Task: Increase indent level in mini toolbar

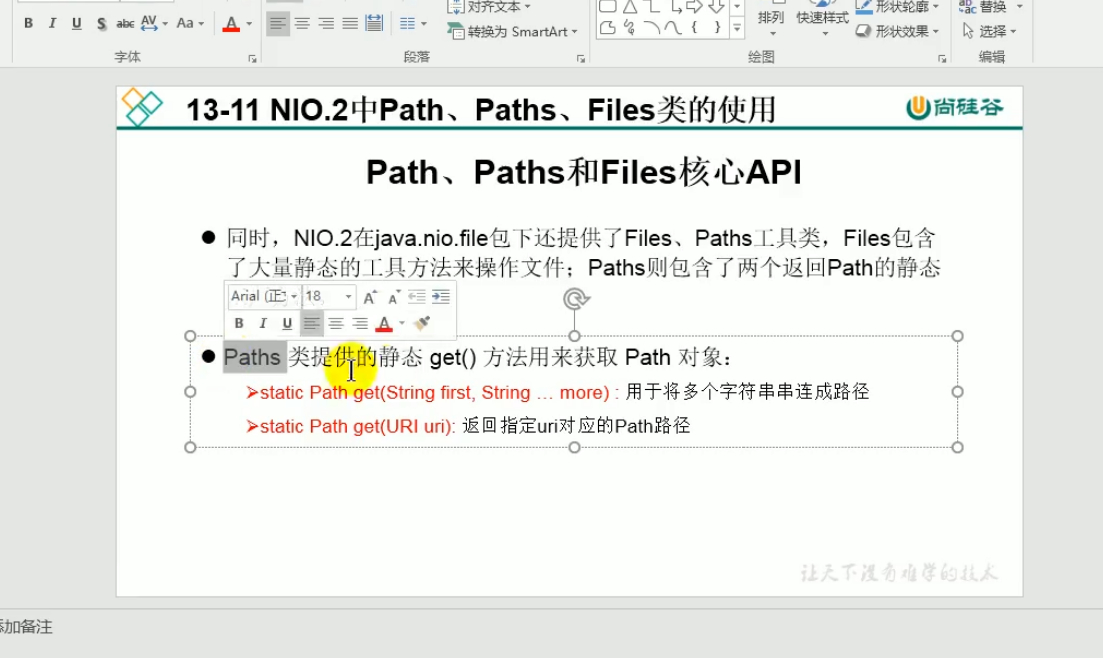Action: click(x=441, y=297)
